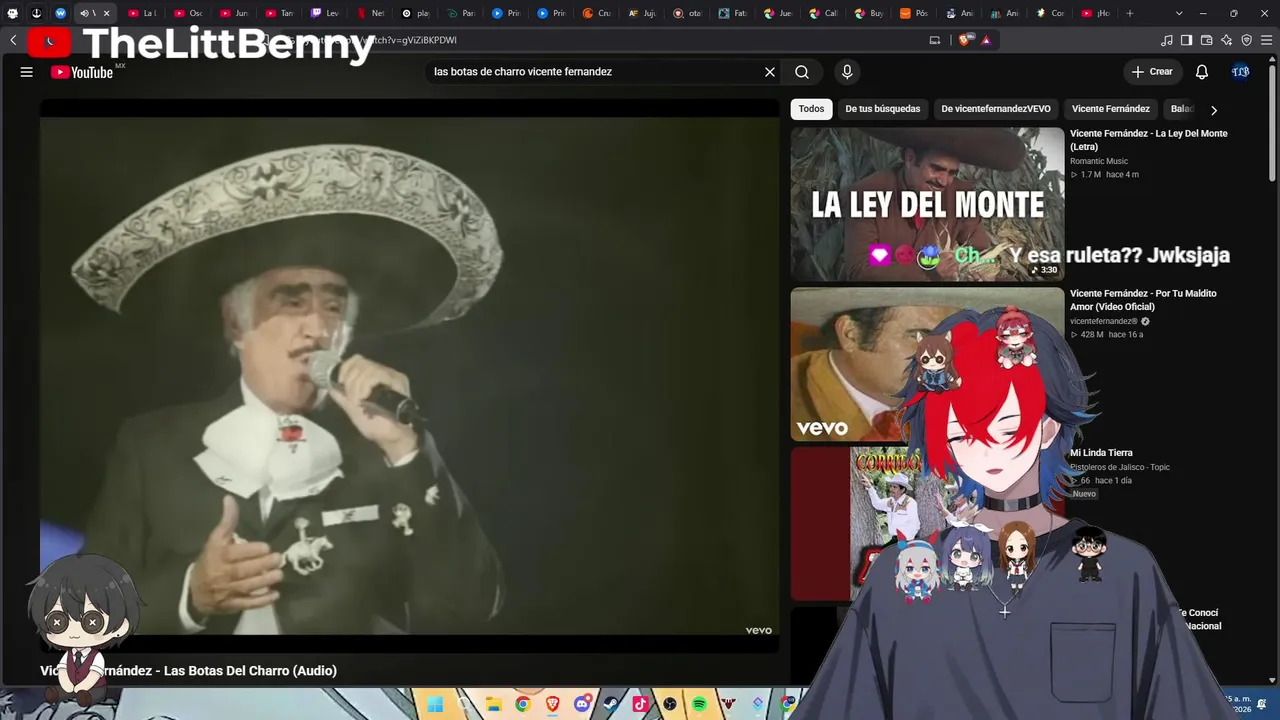
Task: Open the Brave VPN shield icon
Action: pyautogui.click(x=1247, y=40)
